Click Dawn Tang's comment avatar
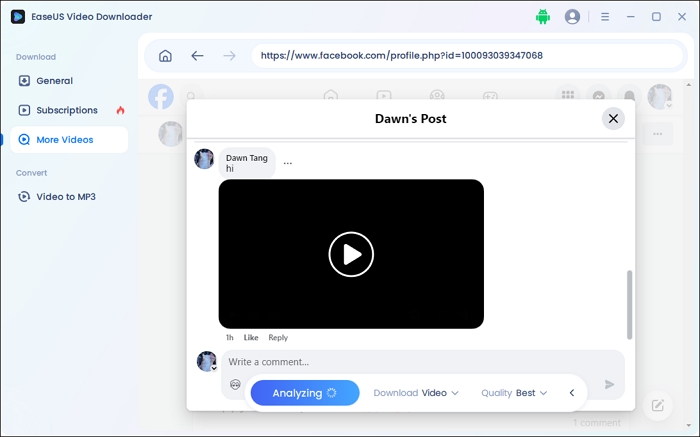Screen dimensions: 700x437 pyautogui.click(x=204, y=159)
